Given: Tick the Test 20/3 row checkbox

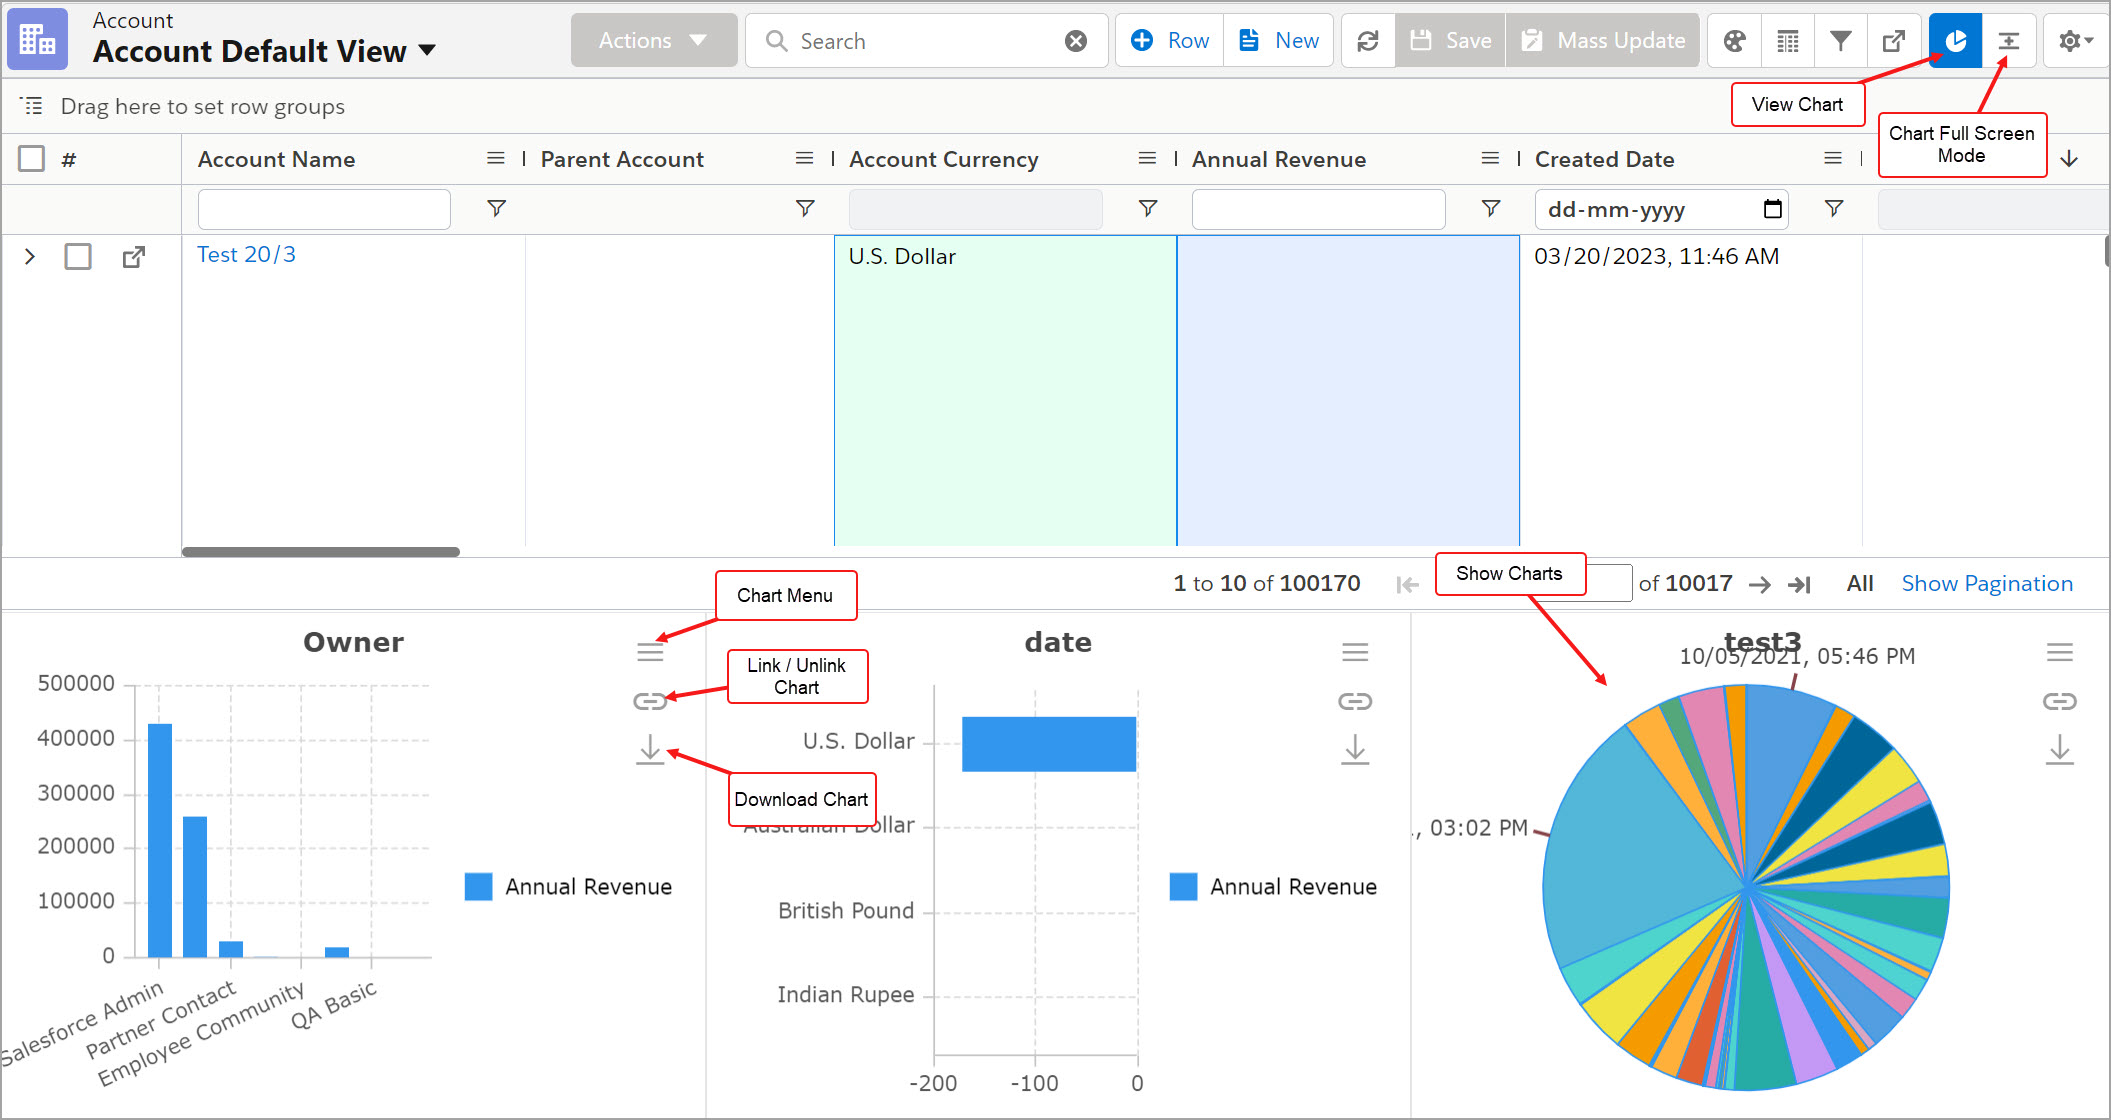Looking at the screenshot, I should (78, 257).
